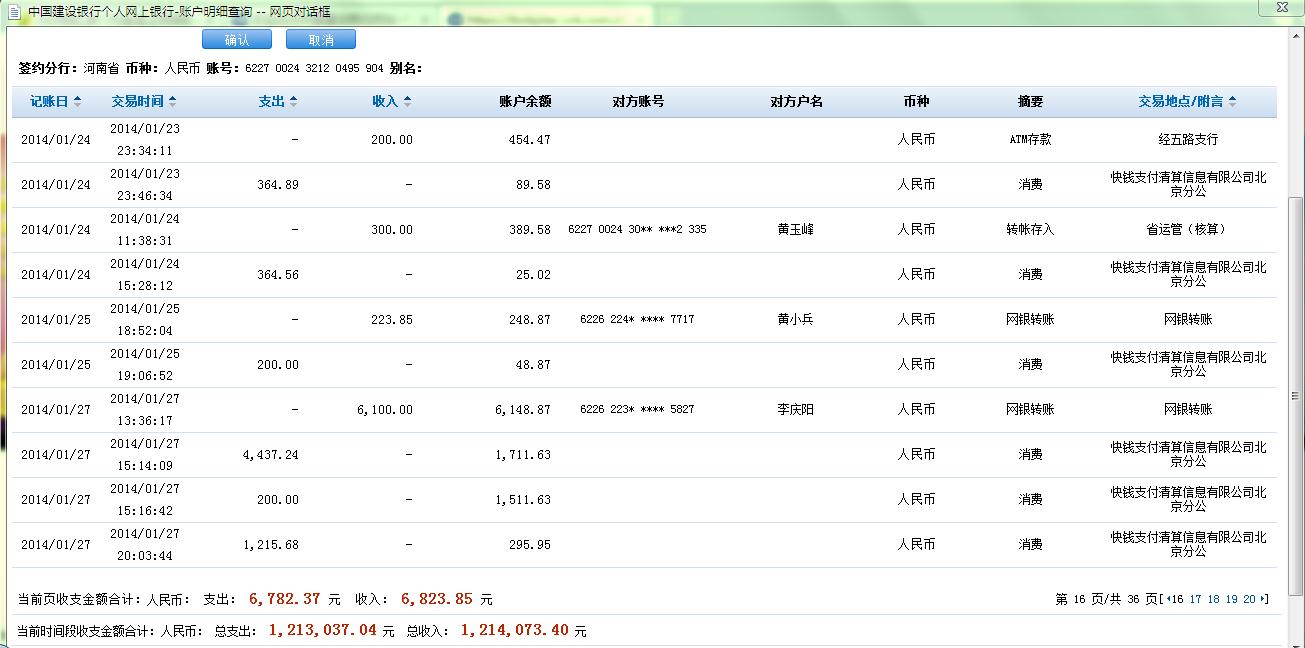Click the sort arrows beside 收入

407,101
